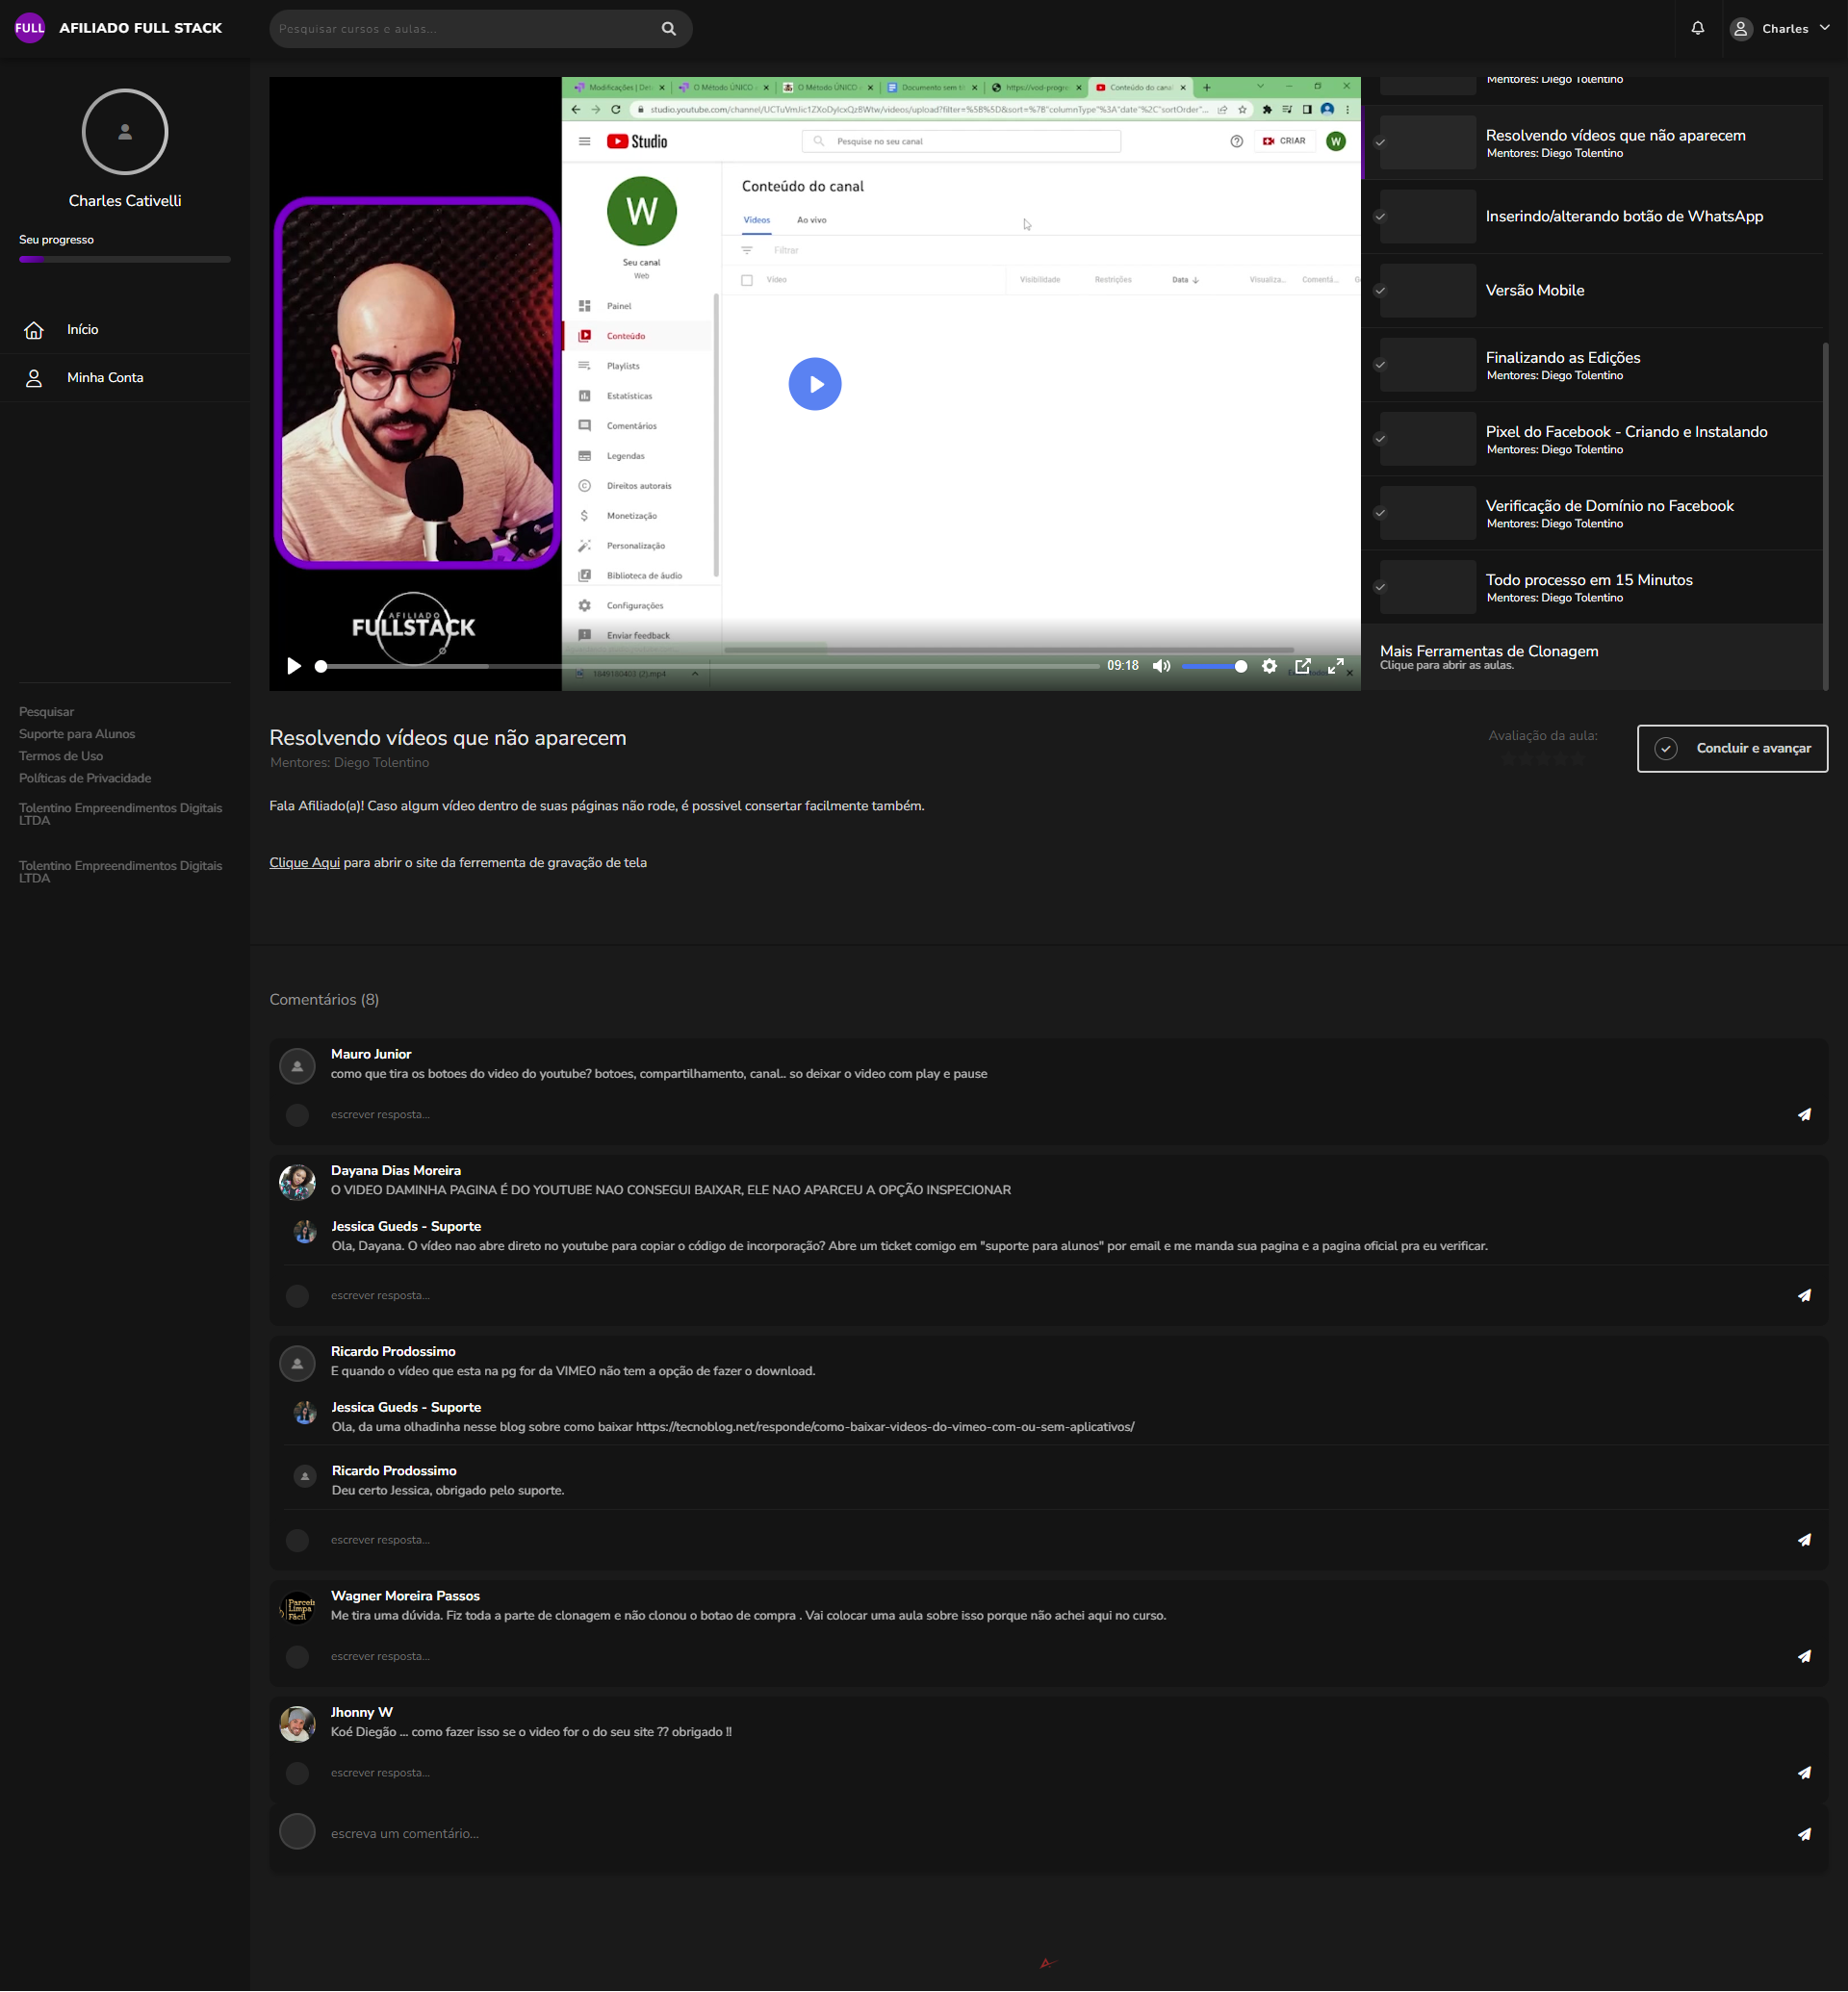Send reply to Mauro Junior's comment
This screenshot has height=1992, width=1848.
1803,1115
